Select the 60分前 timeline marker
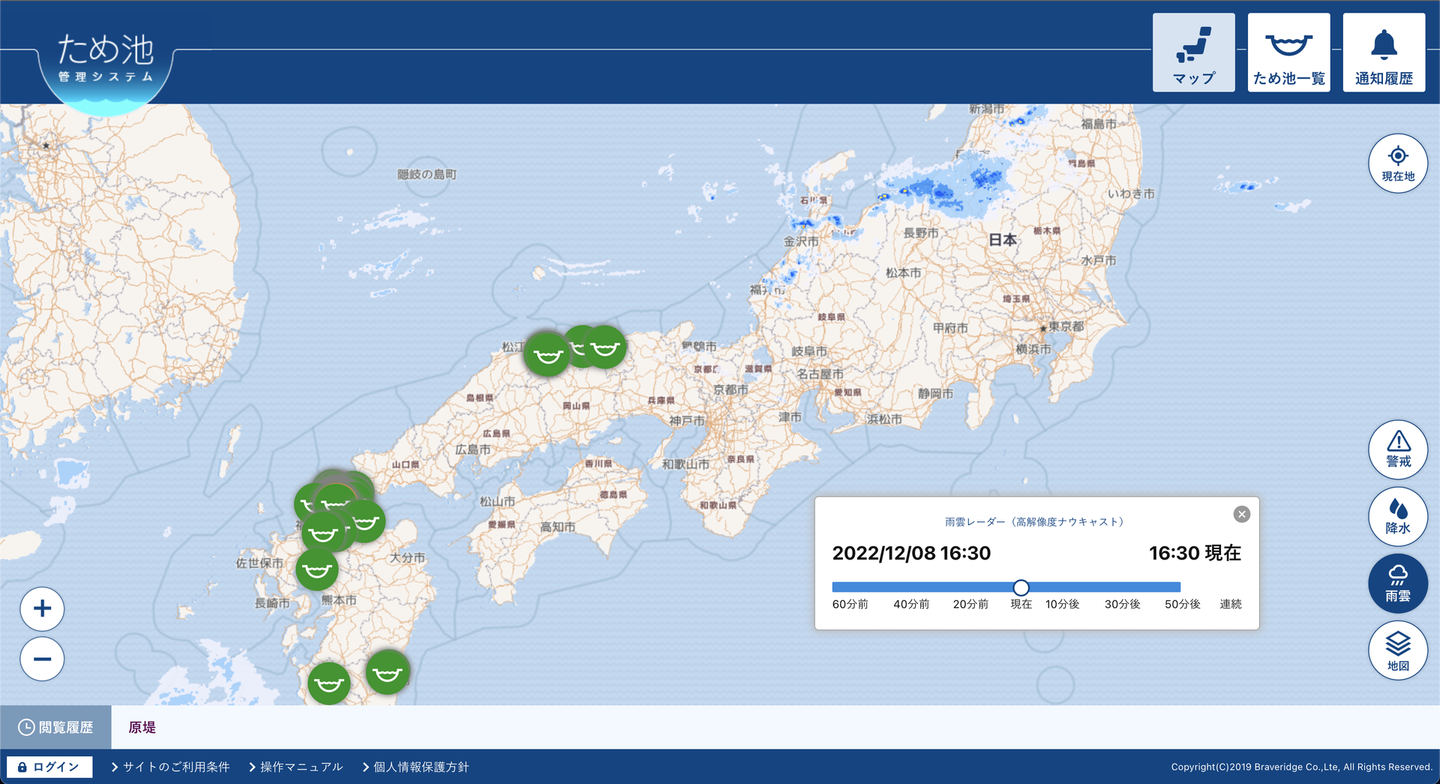This screenshot has height=784, width=1440. (x=850, y=605)
